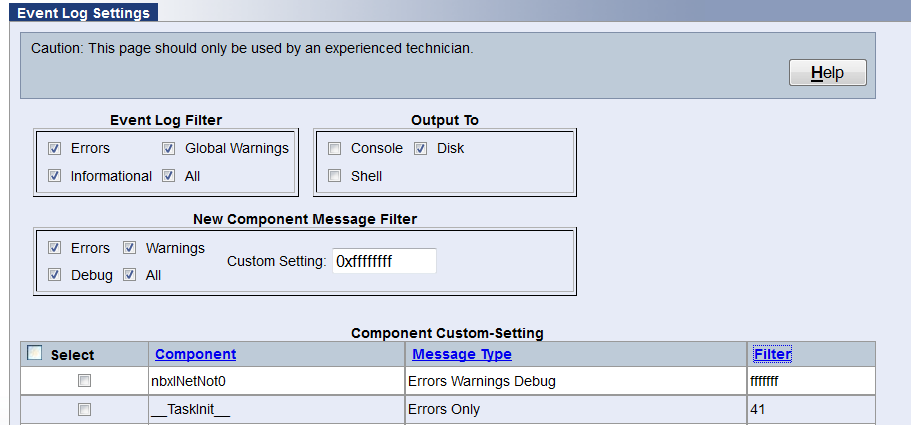The width and height of the screenshot is (911, 425).
Task: Enable Console output checkbox
Action: coord(335,149)
